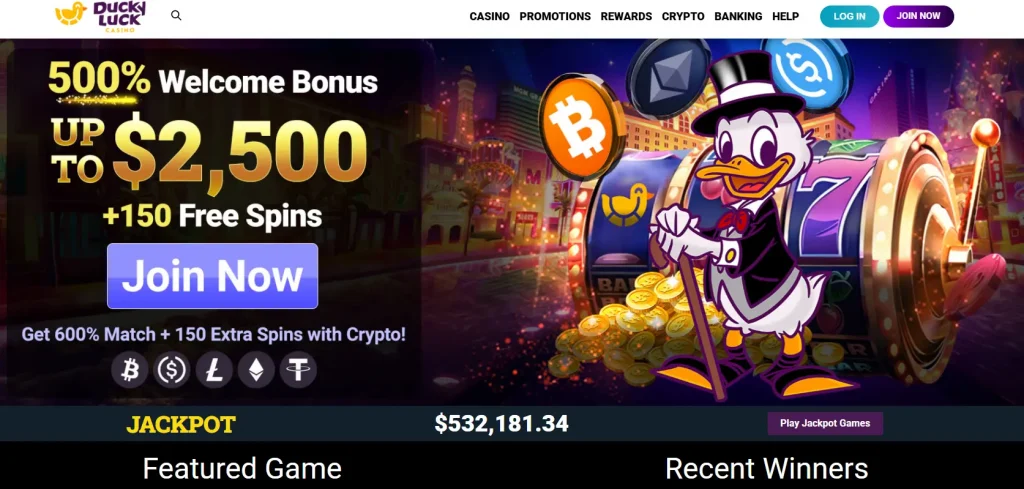The height and width of the screenshot is (489, 1024).
Task: Go to the Rewards menu item
Action: 626,16
